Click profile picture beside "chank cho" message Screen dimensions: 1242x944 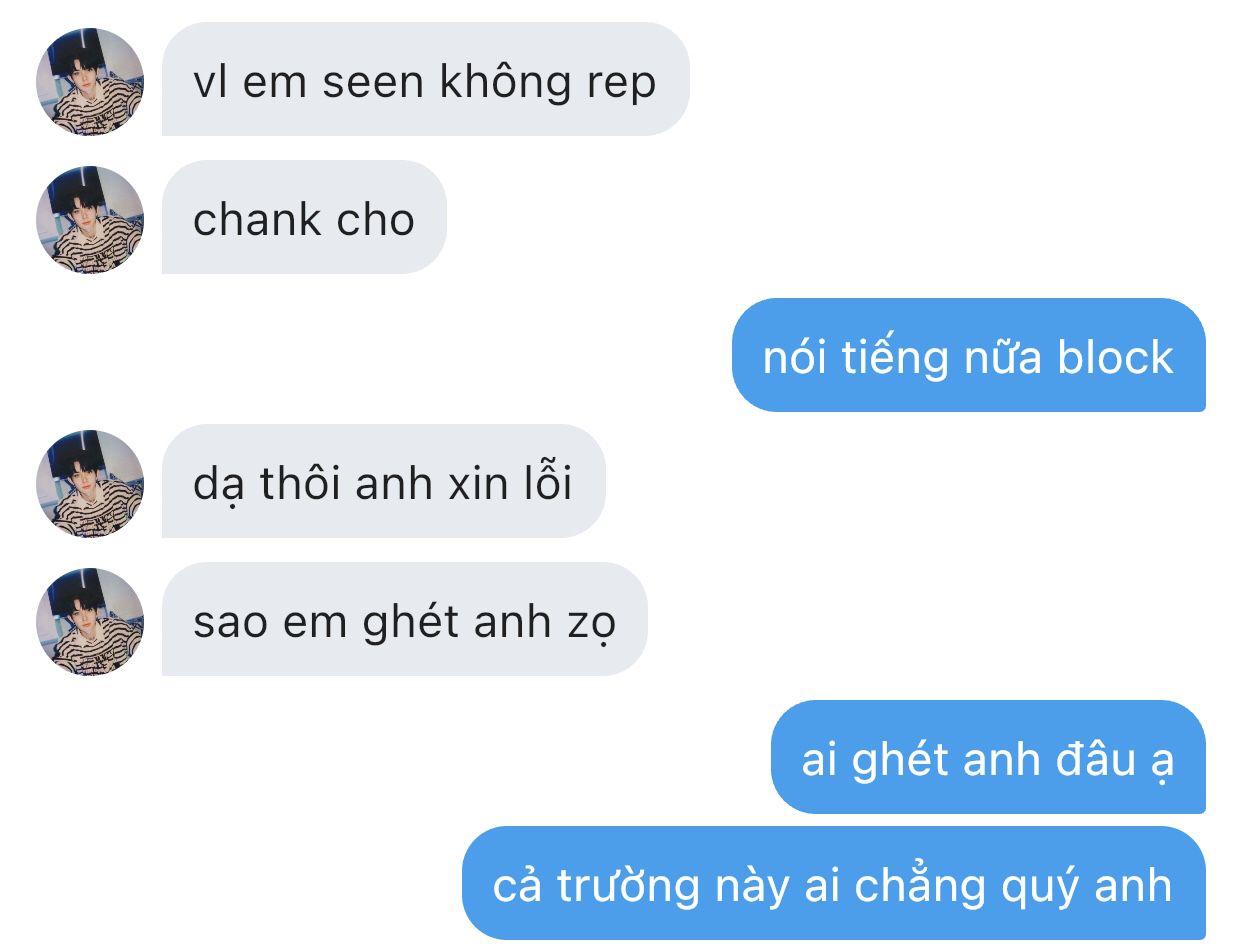pyautogui.click(x=90, y=219)
